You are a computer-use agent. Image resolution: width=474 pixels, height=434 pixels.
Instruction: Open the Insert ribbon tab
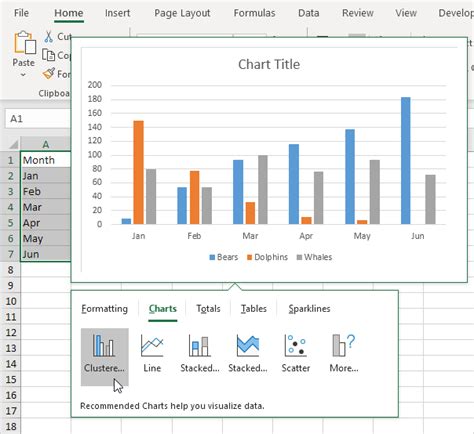pyautogui.click(x=117, y=13)
